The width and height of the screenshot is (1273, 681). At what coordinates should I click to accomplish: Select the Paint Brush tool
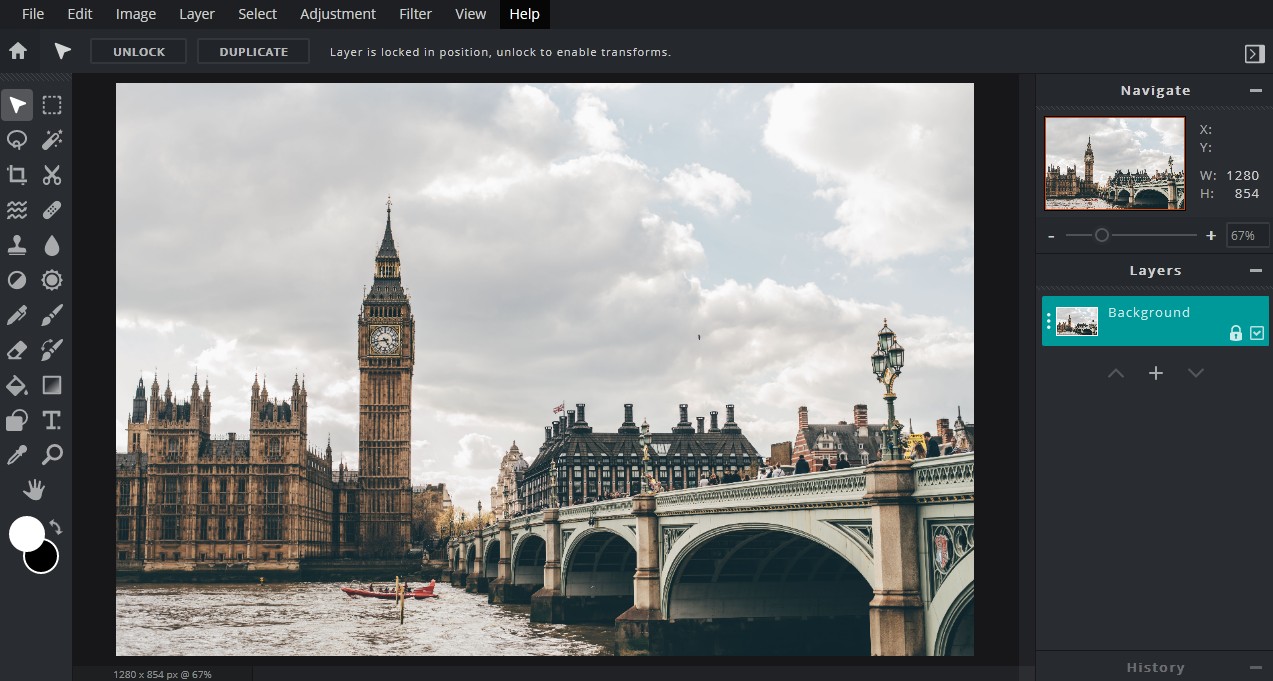tap(52, 315)
